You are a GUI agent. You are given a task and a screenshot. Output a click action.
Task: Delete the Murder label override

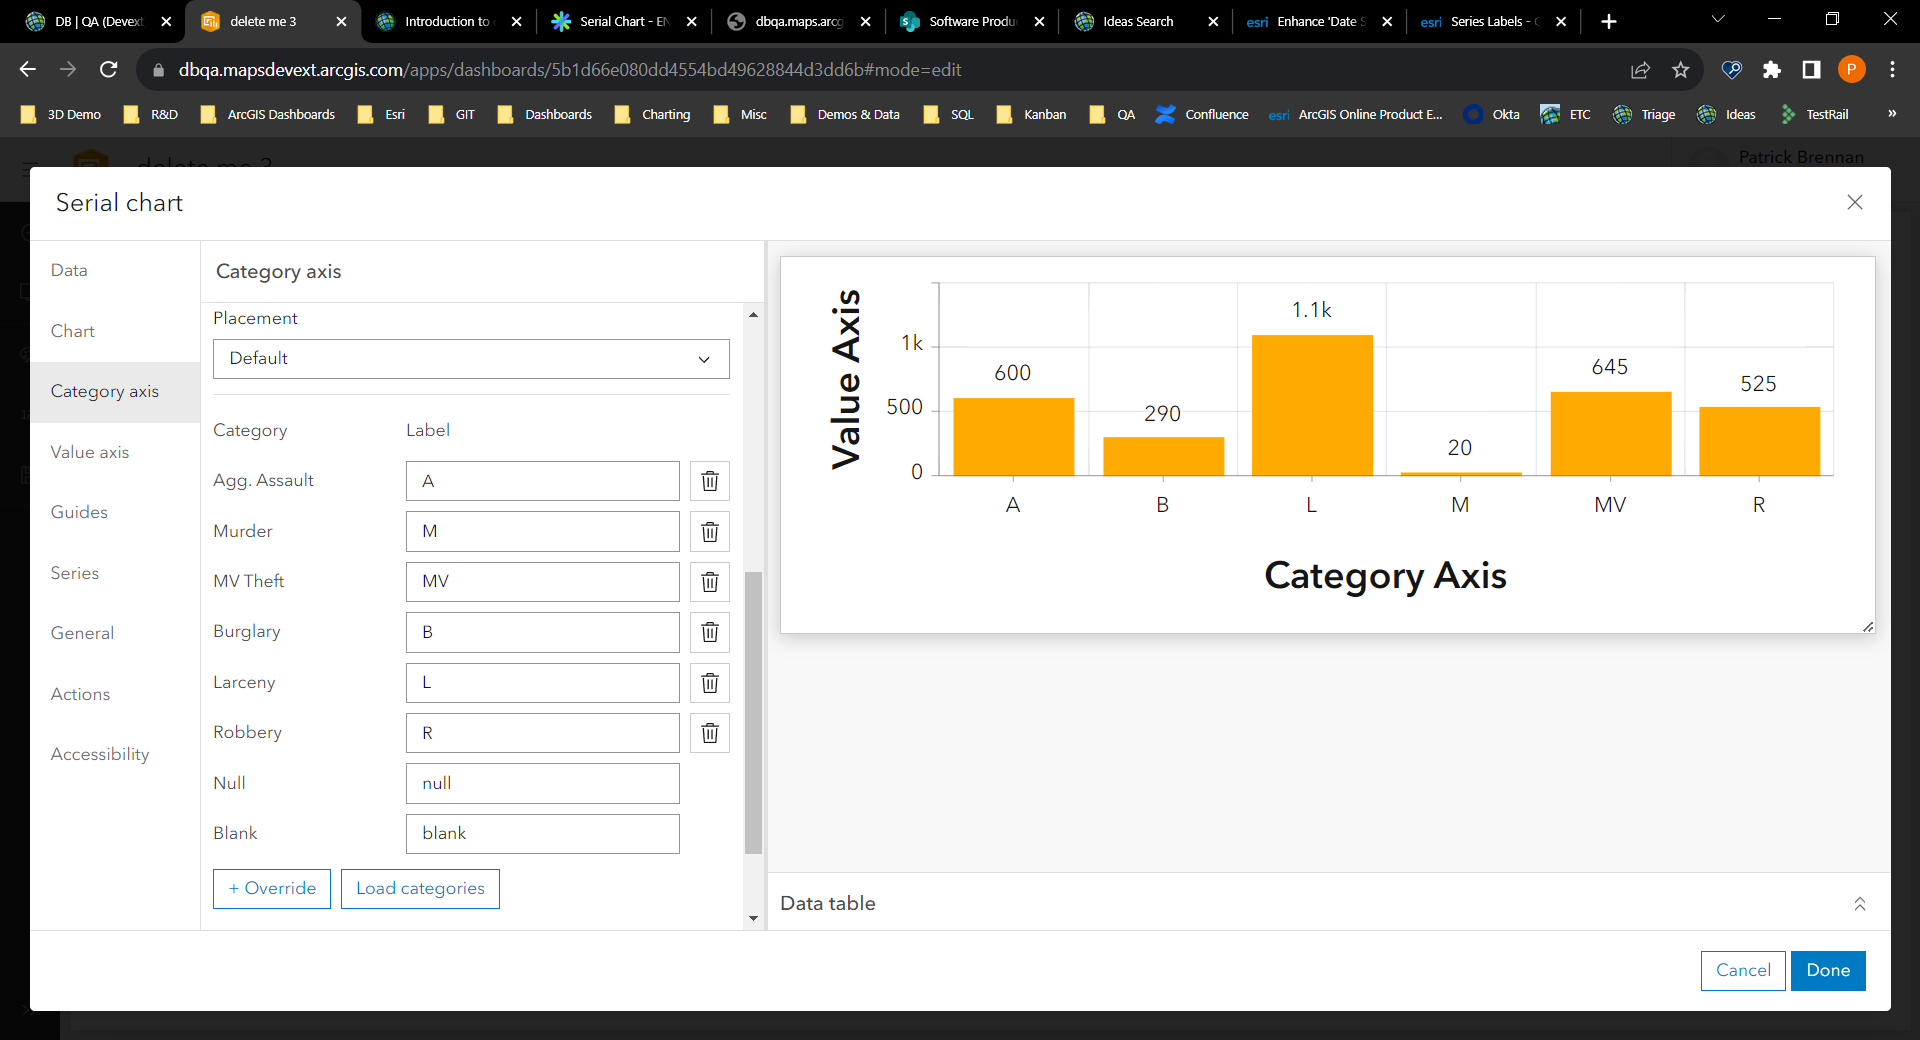(x=709, y=531)
